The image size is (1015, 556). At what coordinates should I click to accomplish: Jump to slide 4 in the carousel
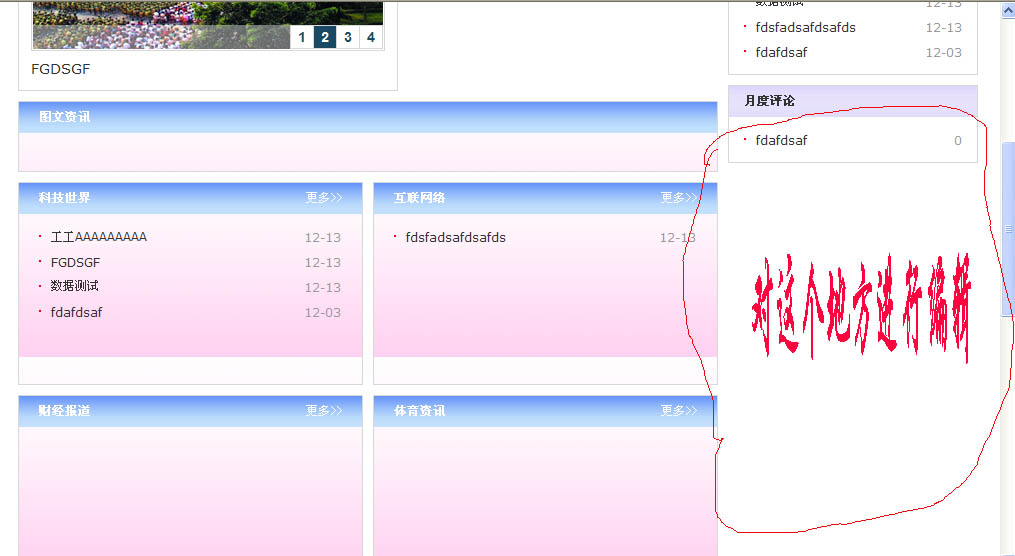pyautogui.click(x=371, y=37)
